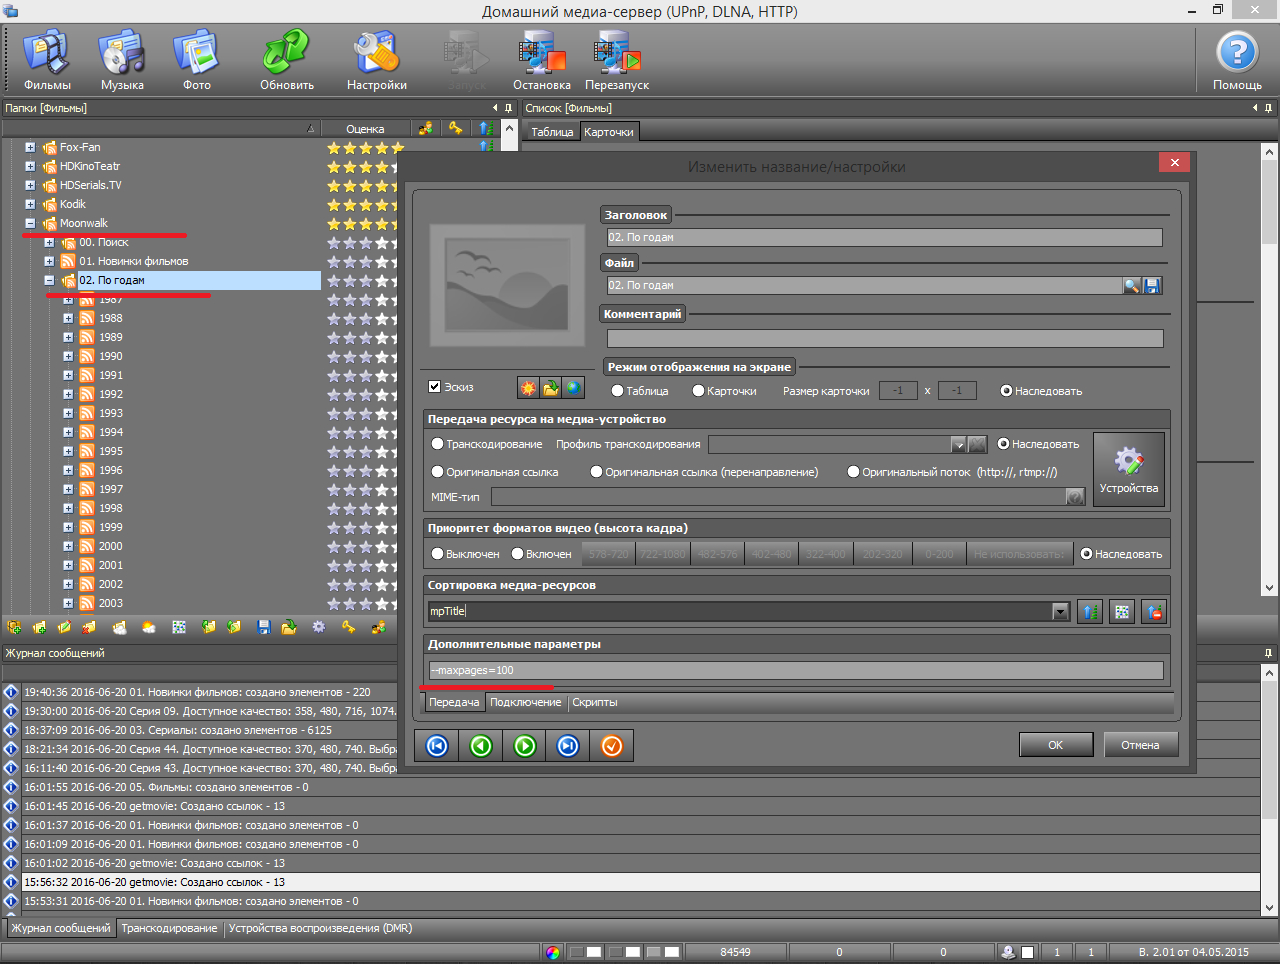Click the Музыка (Music) toolbar icon
This screenshot has width=1280, height=964.
click(122, 60)
